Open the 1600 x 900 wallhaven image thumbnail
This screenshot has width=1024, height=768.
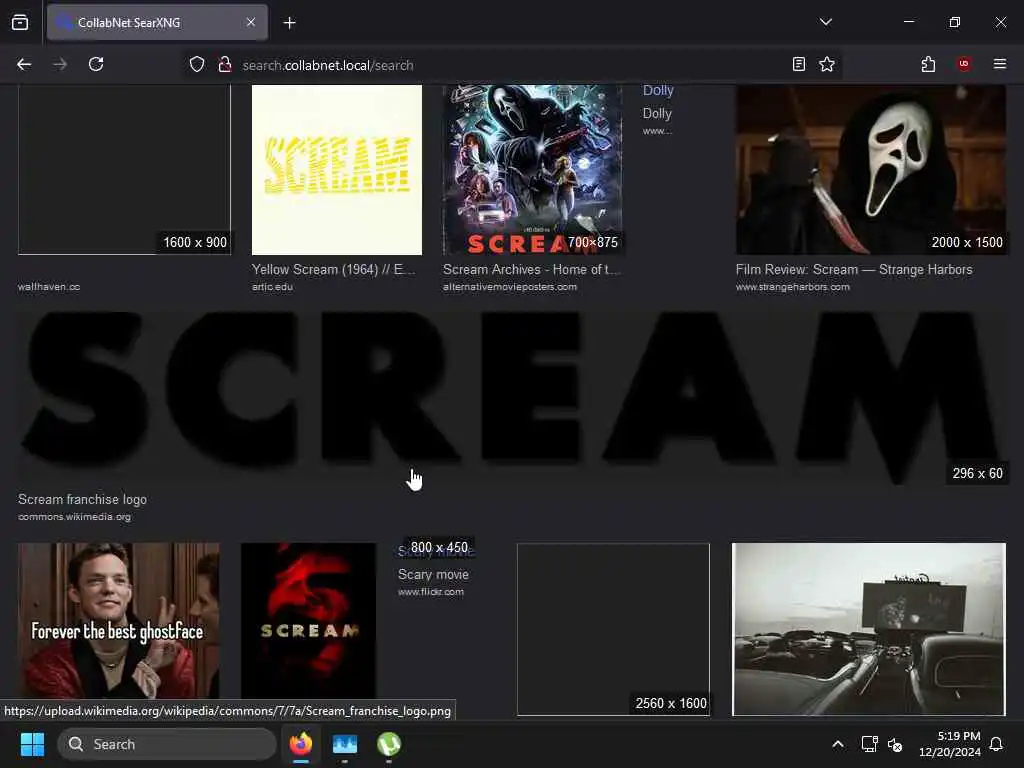click(x=124, y=169)
